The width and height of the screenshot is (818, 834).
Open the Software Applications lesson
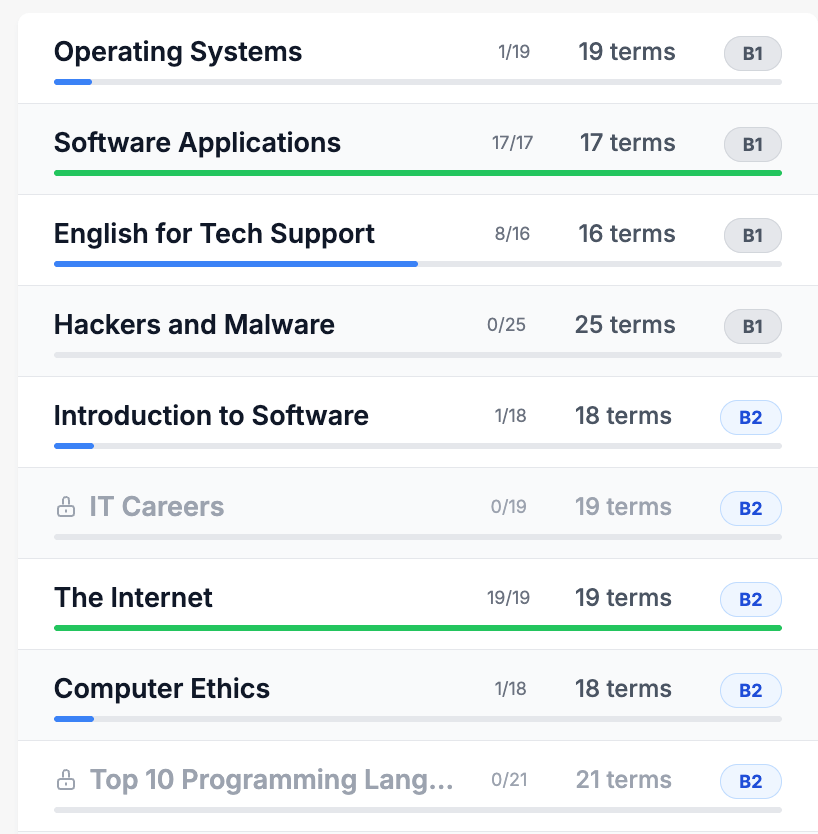point(197,143)
